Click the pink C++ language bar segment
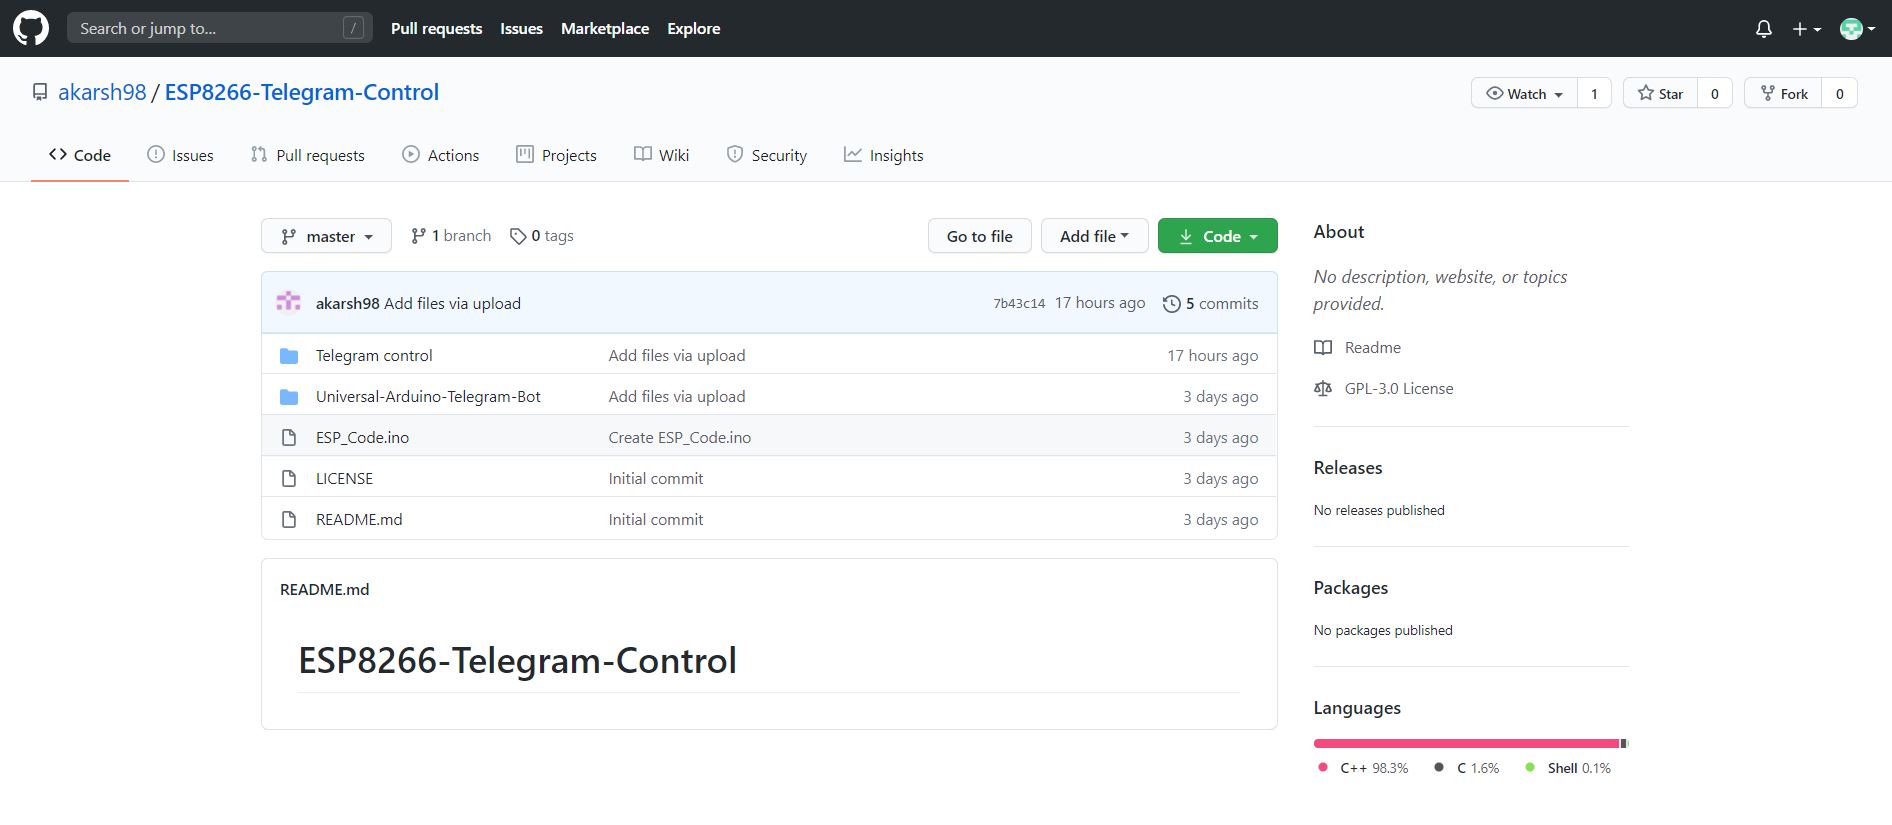This screenshot has width=1892, height=825. (x=1466, y=743)
